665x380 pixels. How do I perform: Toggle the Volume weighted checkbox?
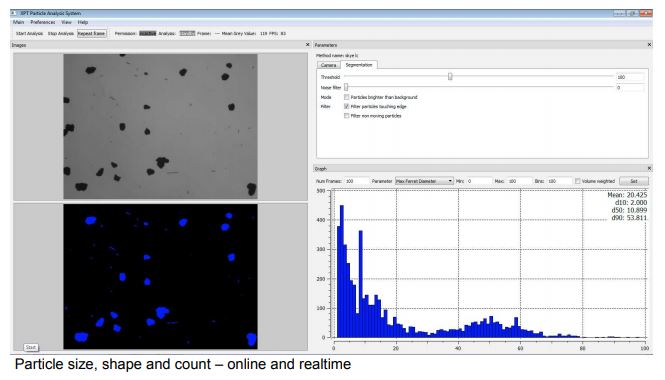coord(578,181)
